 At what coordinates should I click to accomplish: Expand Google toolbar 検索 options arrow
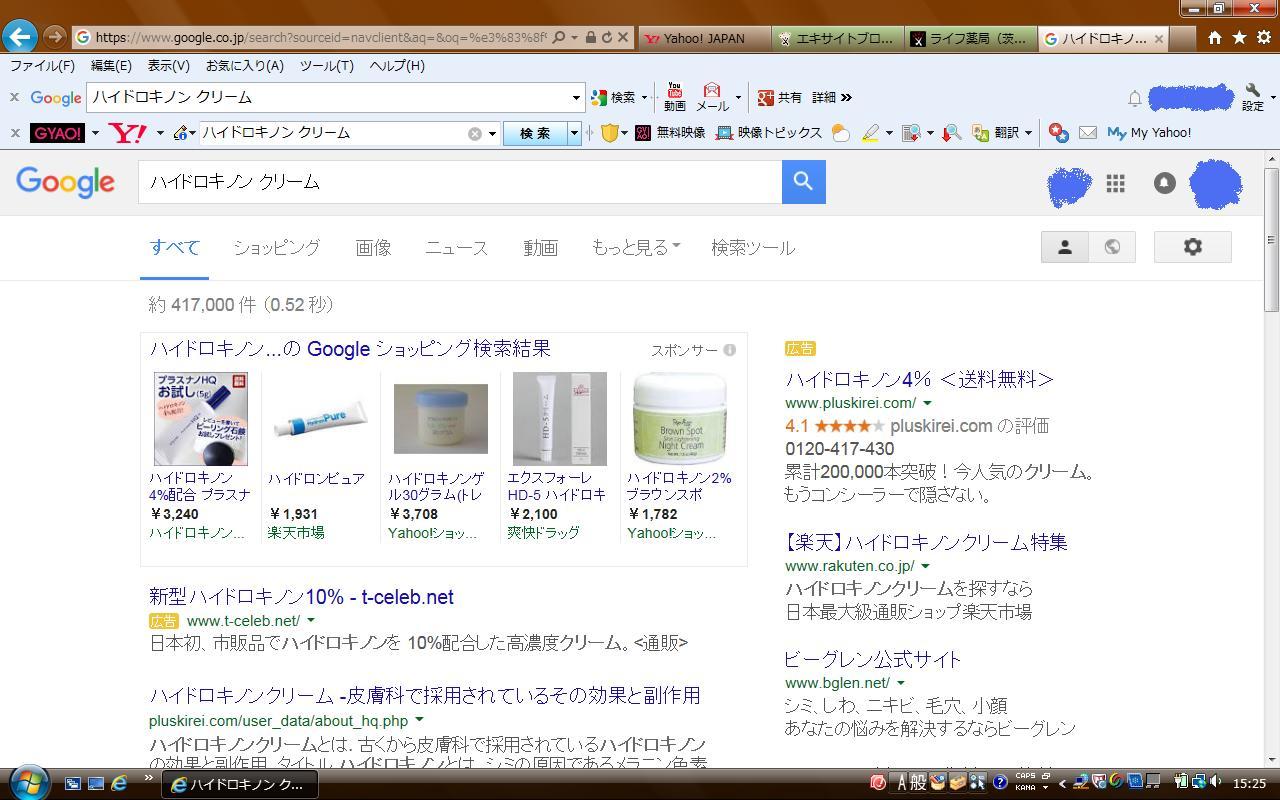[644, 98]
